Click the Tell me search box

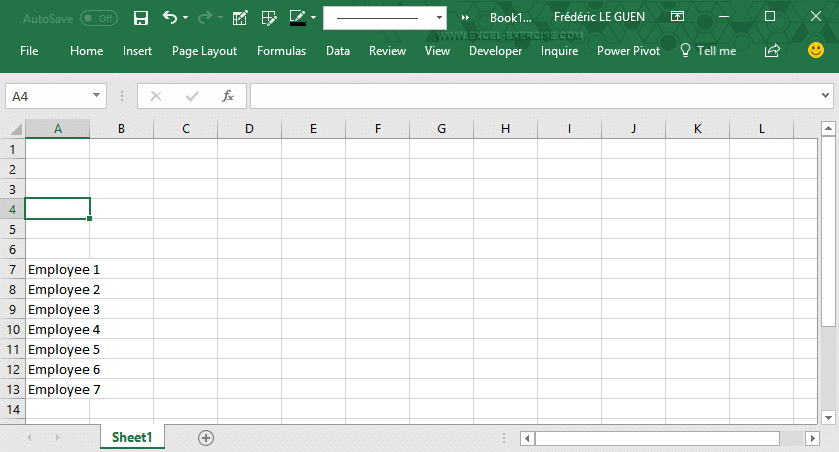coord(708,51)
